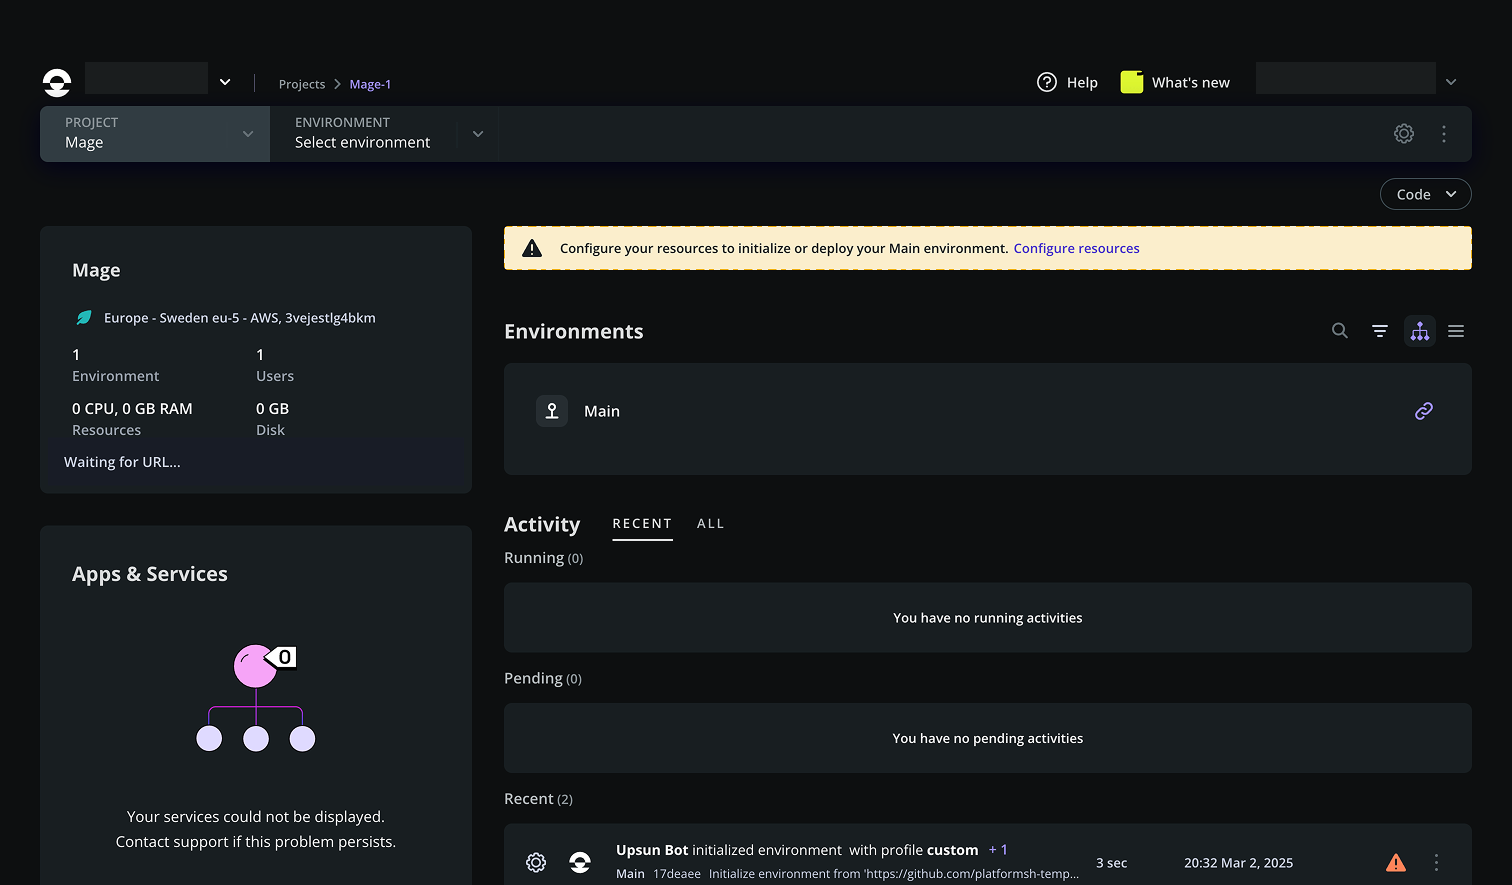This screenshot has height=885, width=1512.
Task: Switch to environments tree view
Action: (1420, 331)
